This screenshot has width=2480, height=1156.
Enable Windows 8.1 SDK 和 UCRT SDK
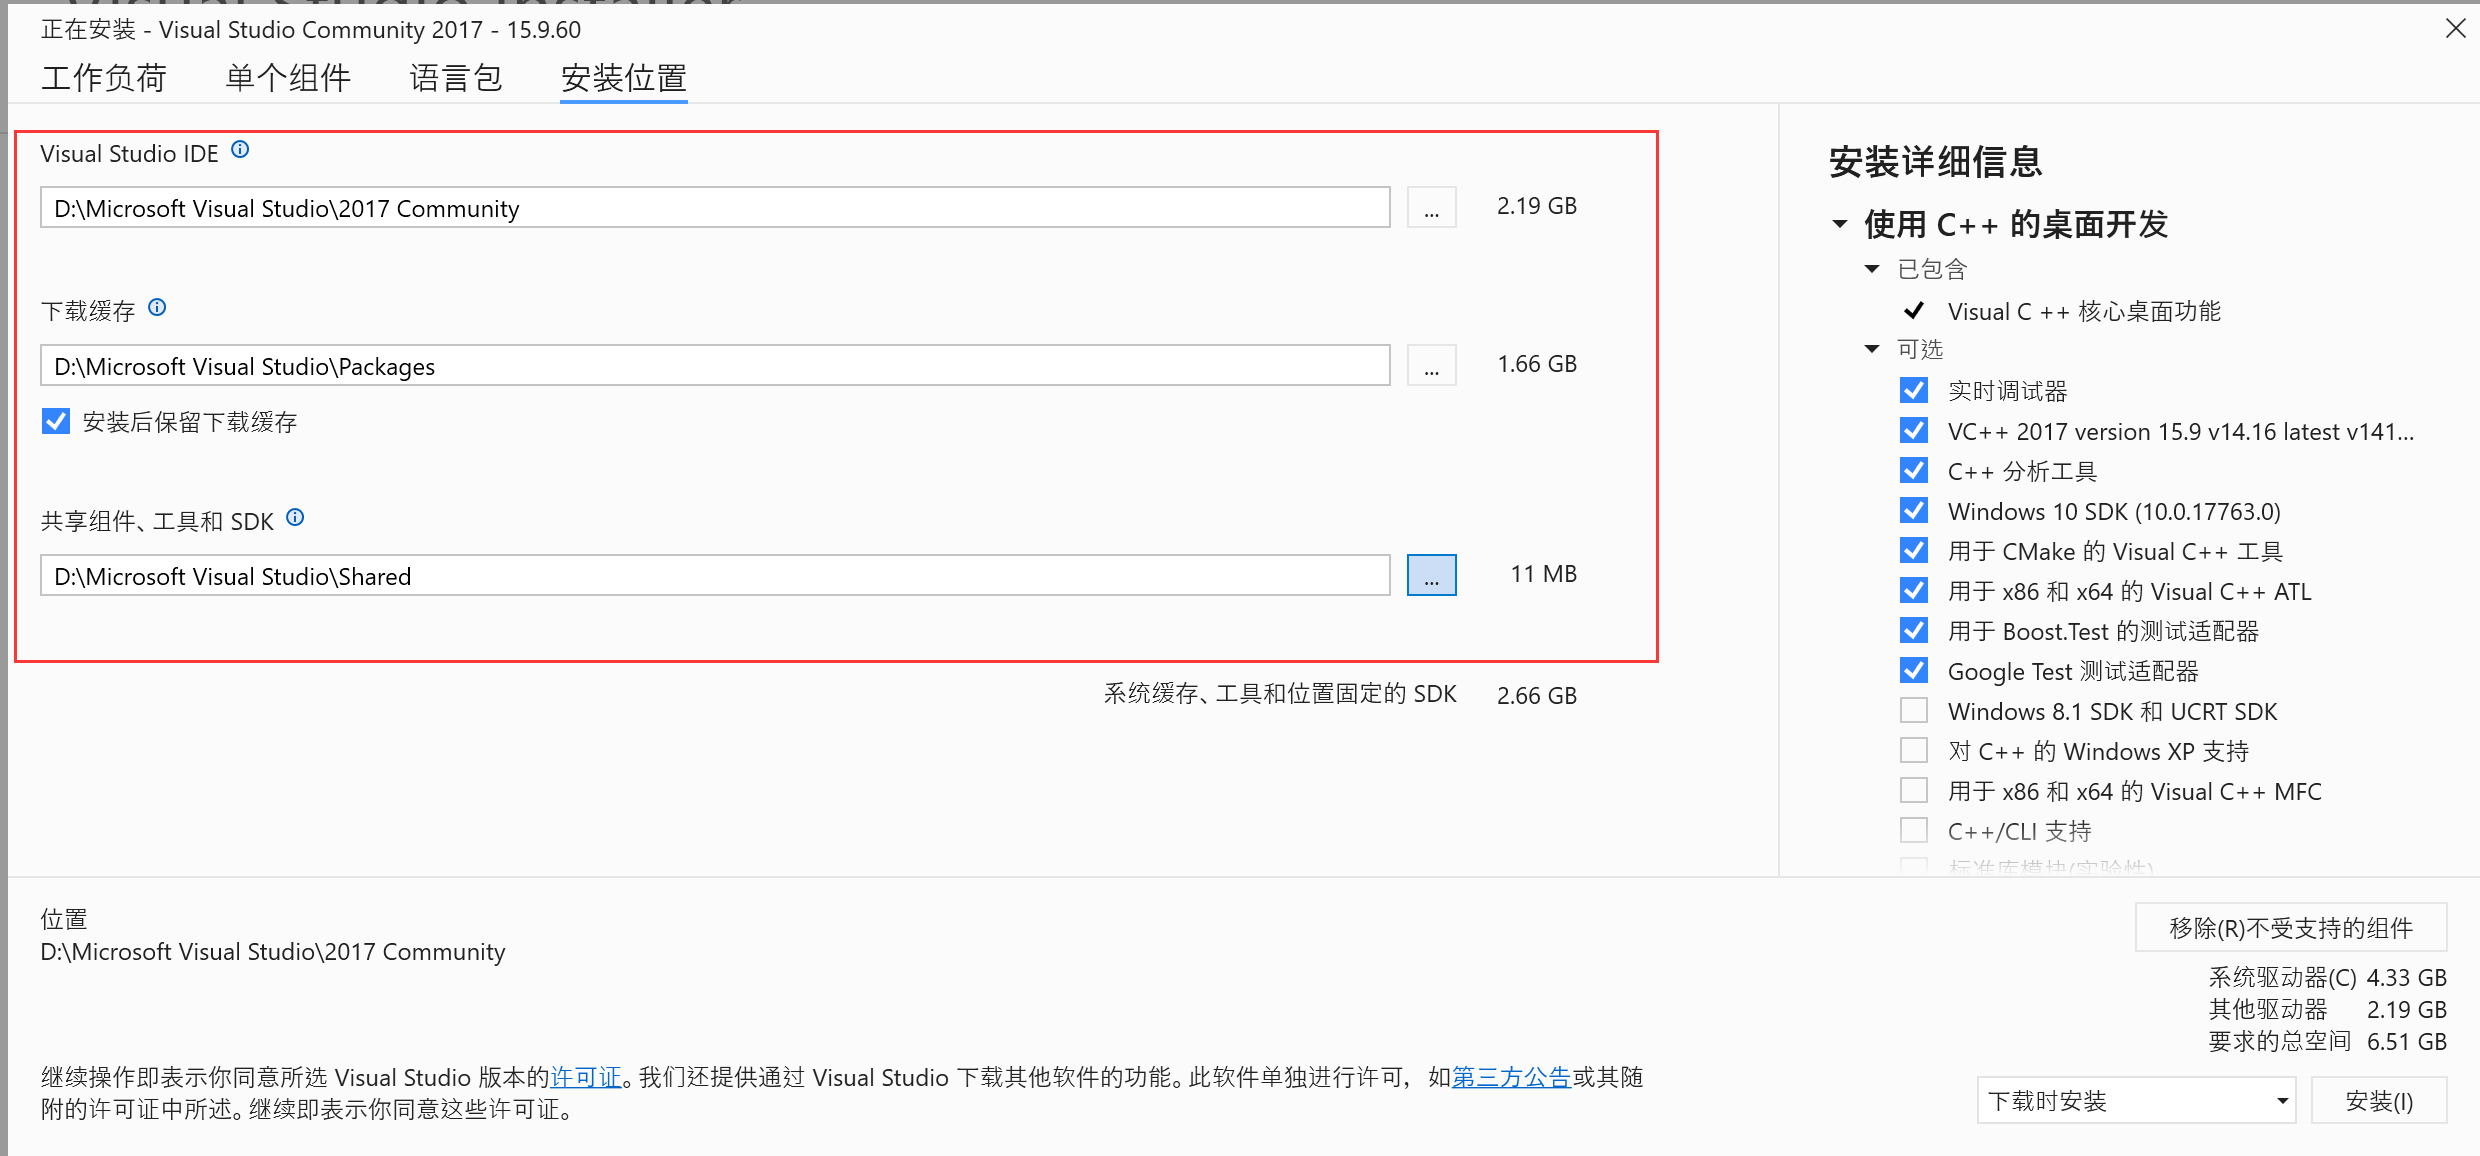coord(1913,711)
